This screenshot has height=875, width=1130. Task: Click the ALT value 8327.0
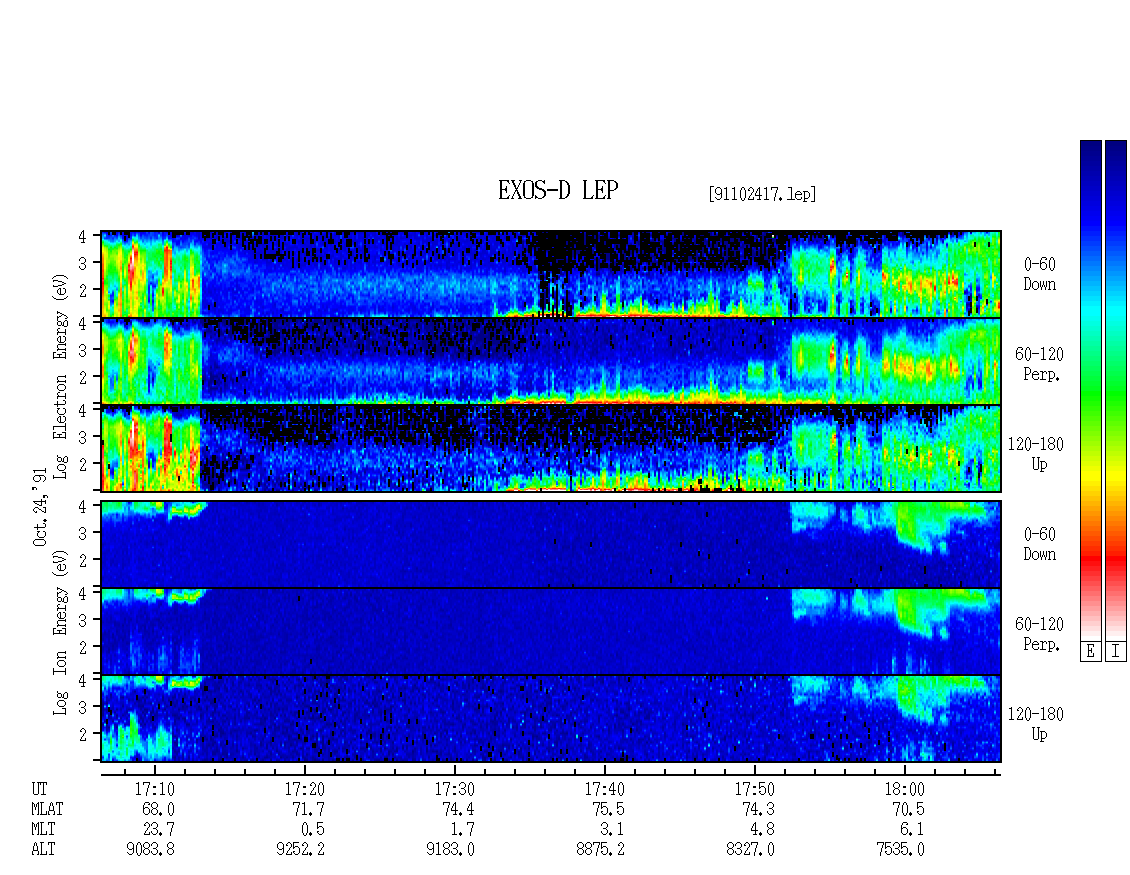pyautogui.click(x=750, y=850)
